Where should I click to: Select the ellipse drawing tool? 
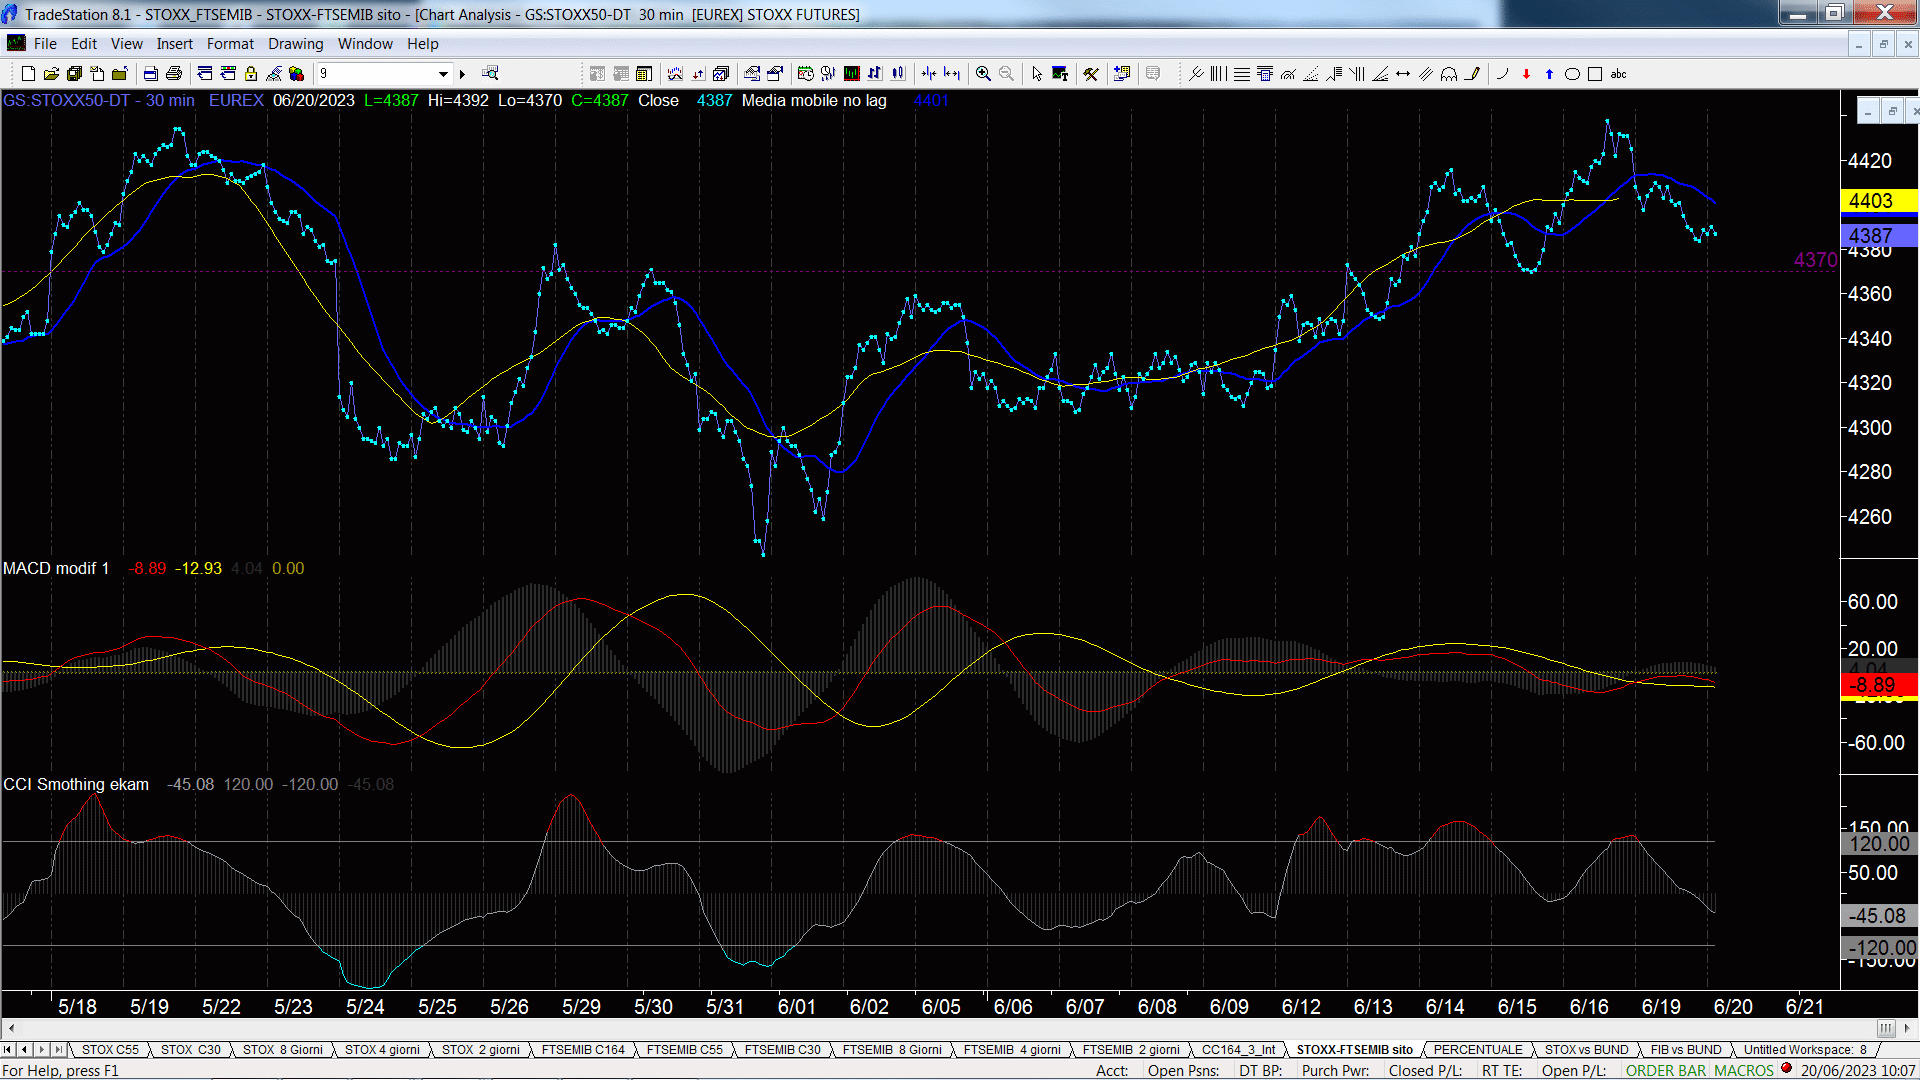(1572, 74)
